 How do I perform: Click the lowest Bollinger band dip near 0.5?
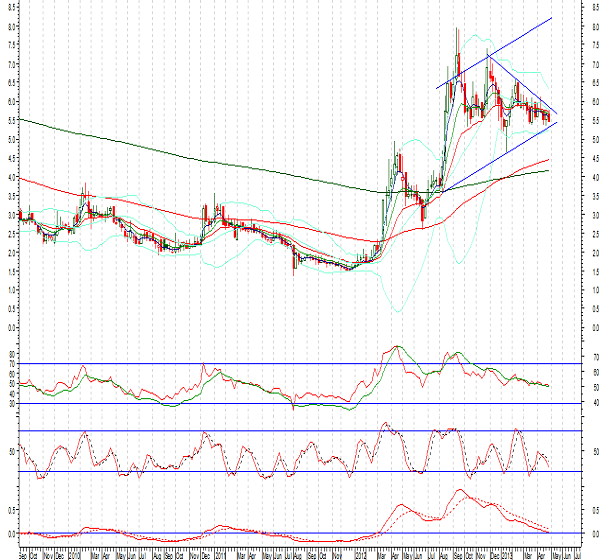coord(398,311)
